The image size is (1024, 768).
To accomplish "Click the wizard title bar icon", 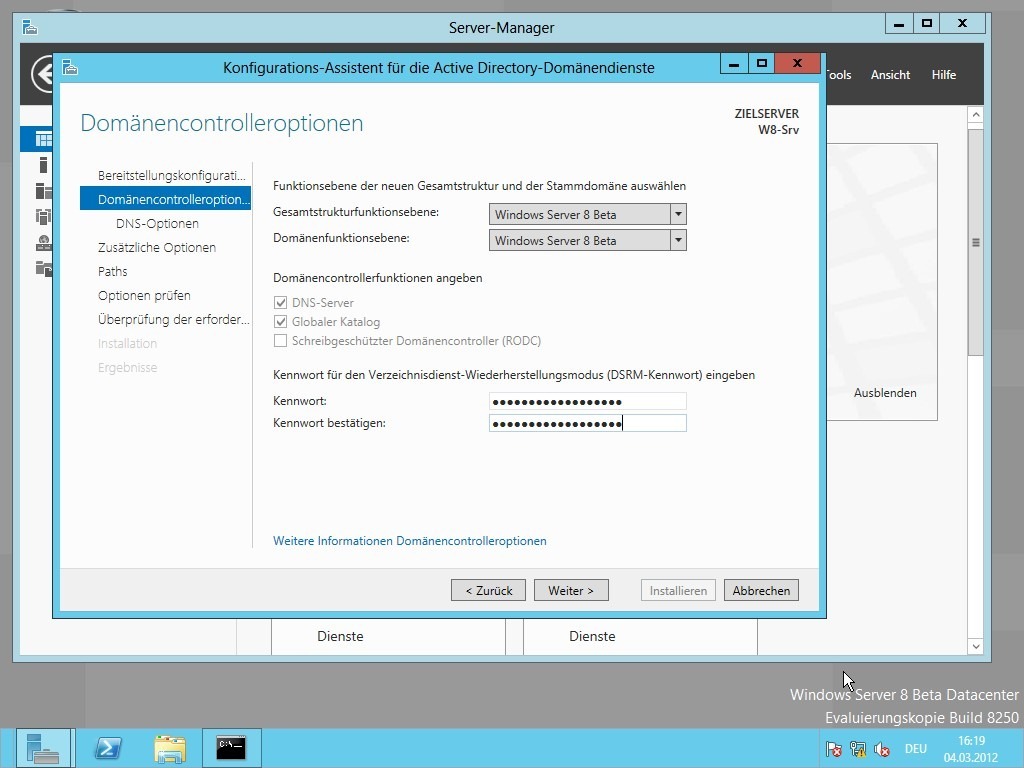I will point(71,67).
